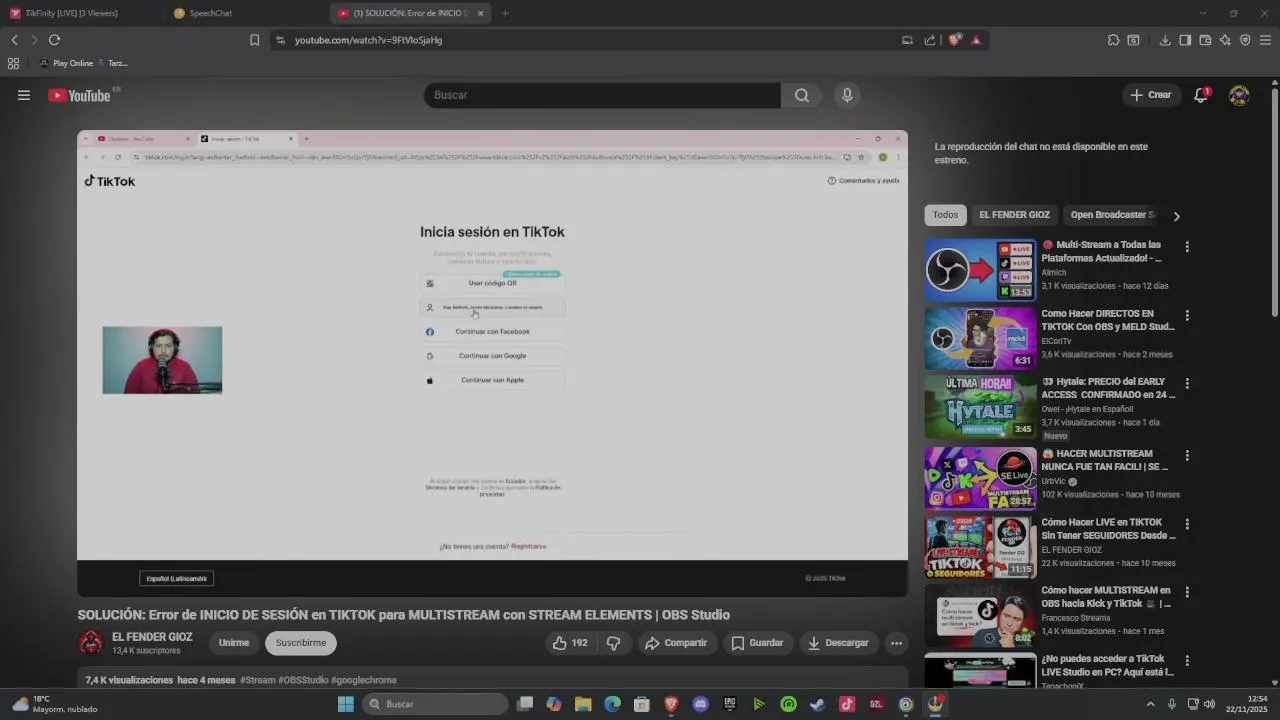This screenshot has width=1280, height=720.
Task: Open Brave Wallet icon
Action: pos(1205,40)
